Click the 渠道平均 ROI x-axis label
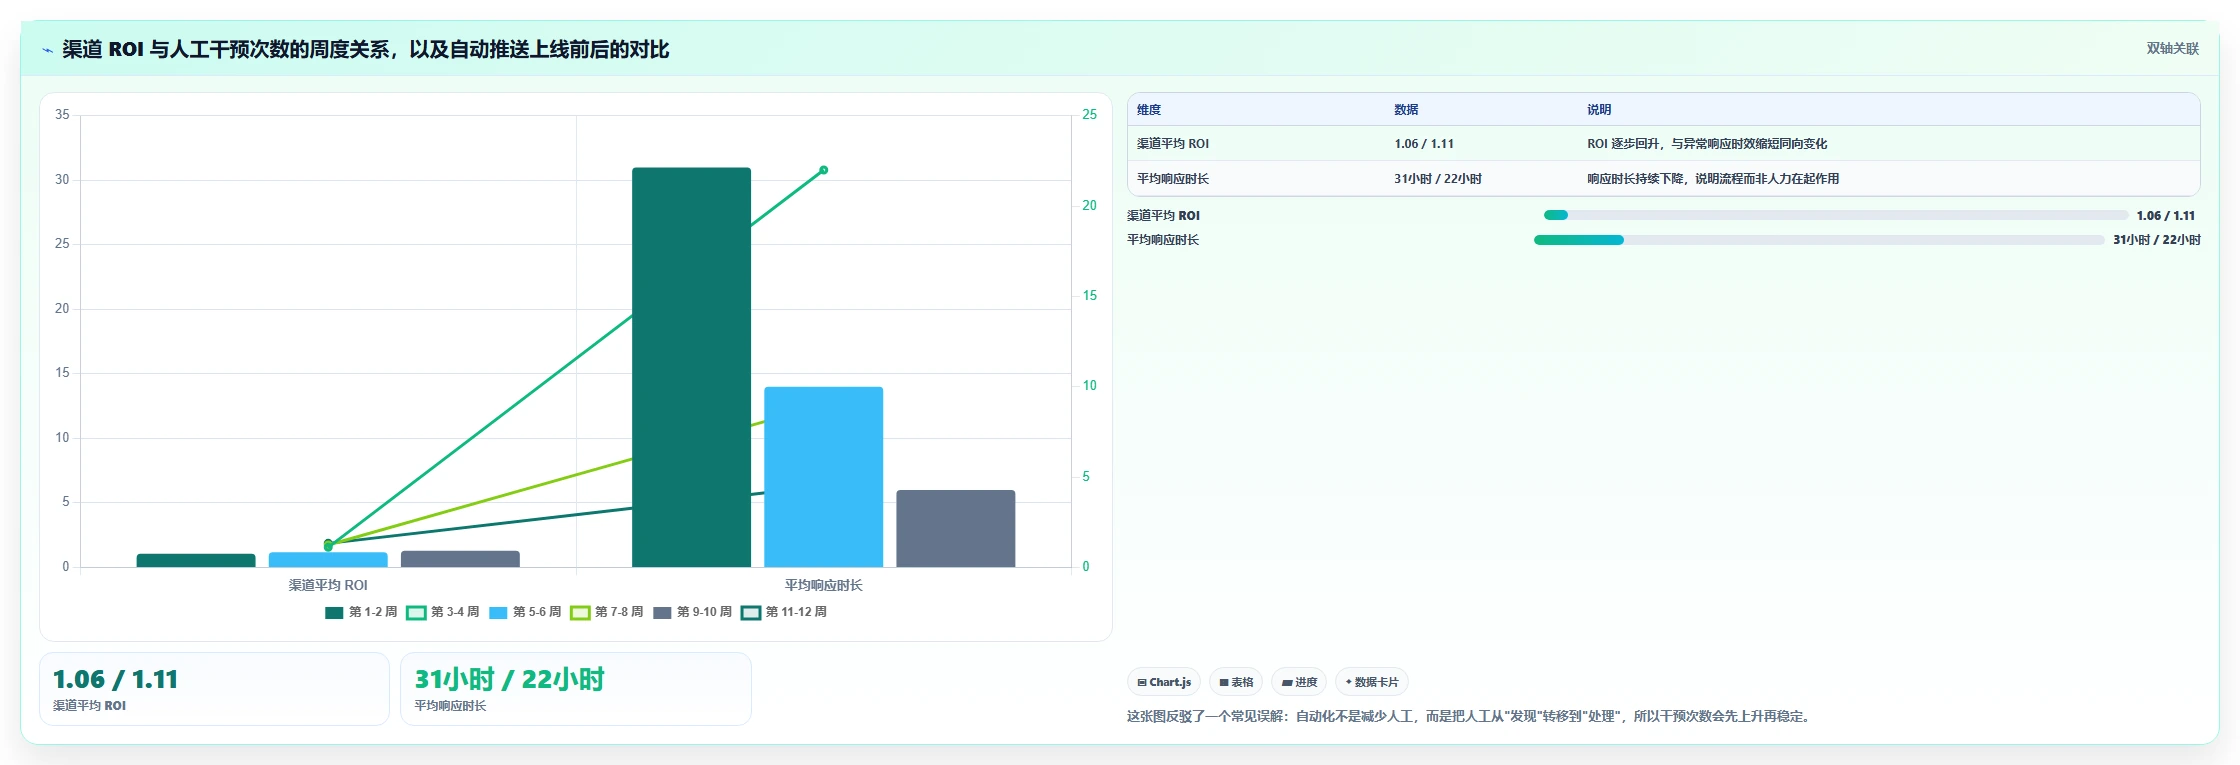The height and width of the screenshot is (765, 2240). tap(328, 585)
